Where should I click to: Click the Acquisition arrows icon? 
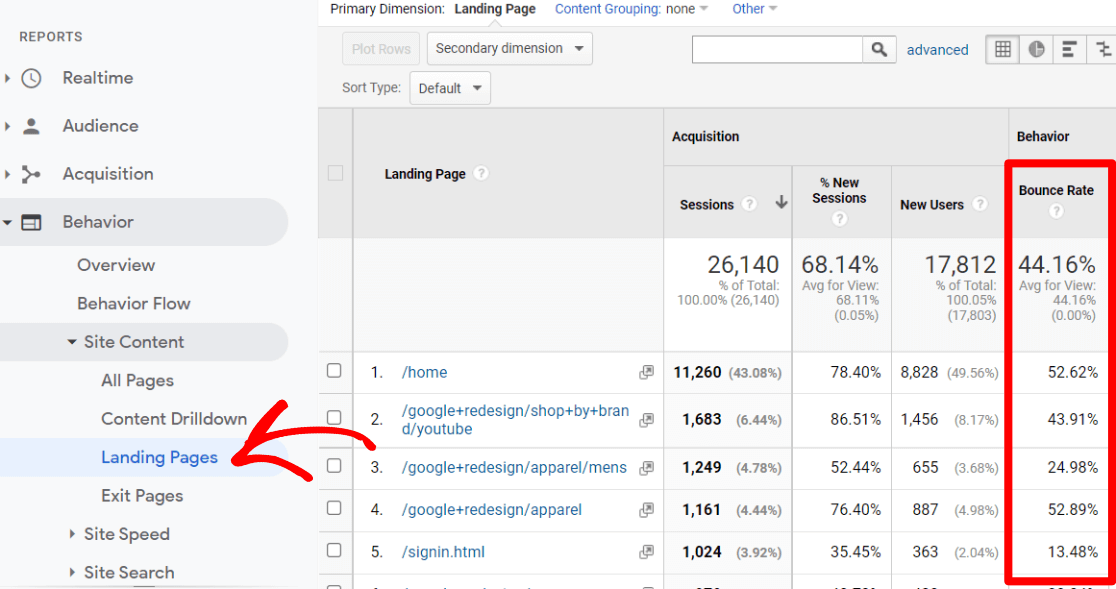tap(31, 174)
